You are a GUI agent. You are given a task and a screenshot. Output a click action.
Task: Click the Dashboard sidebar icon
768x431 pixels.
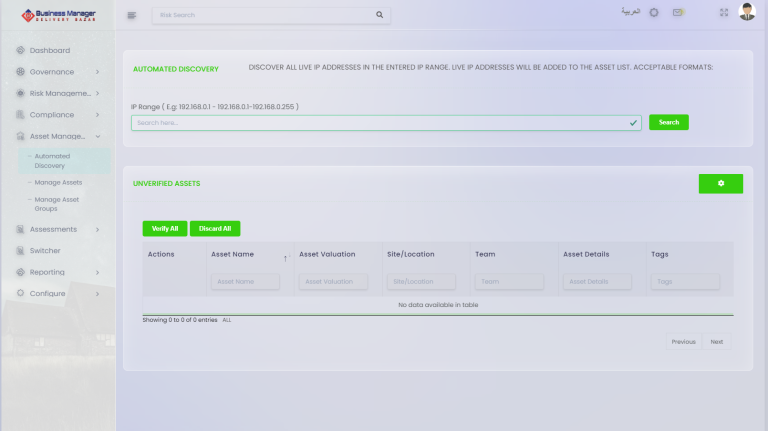coord(20,50)
